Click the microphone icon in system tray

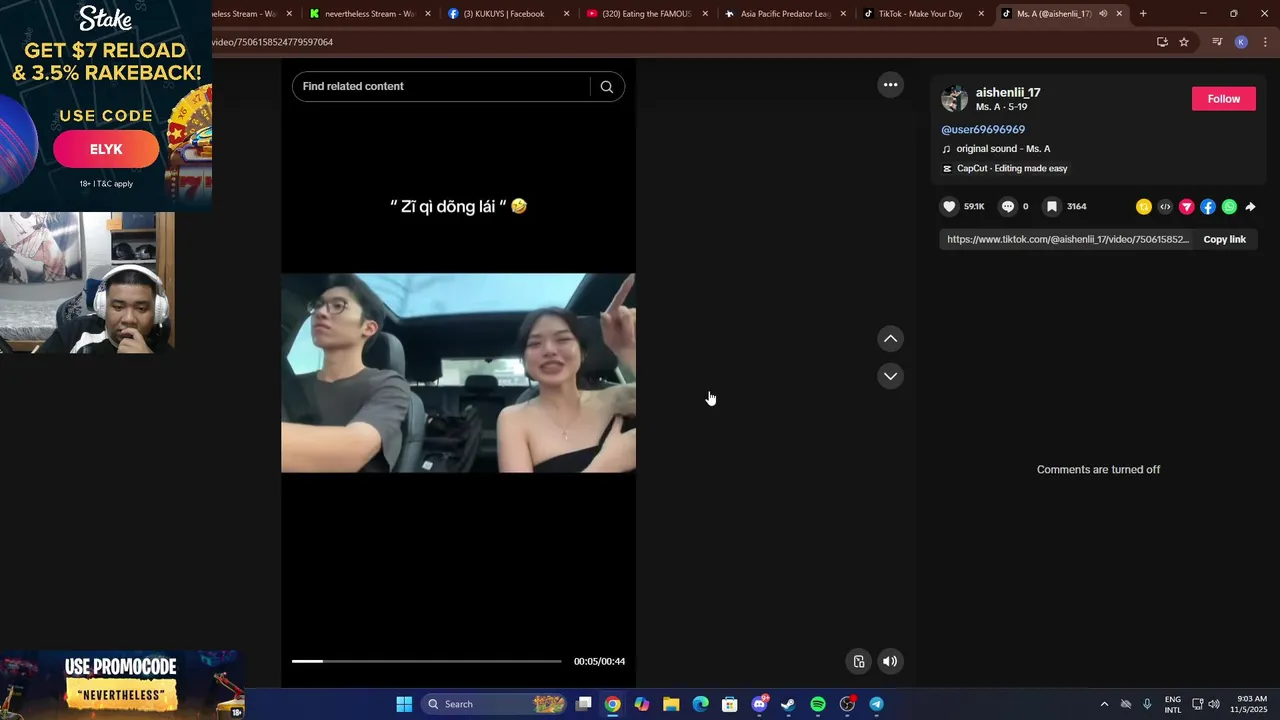pyautogui.click(x=1147, y=704)
